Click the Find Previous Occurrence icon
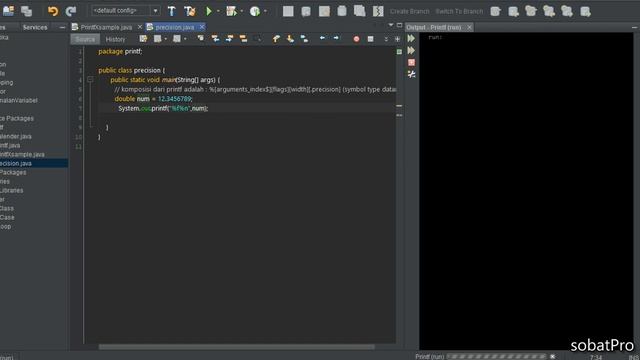Image resolution: width=640 pixels, height=360 pixels. point(215,39)
